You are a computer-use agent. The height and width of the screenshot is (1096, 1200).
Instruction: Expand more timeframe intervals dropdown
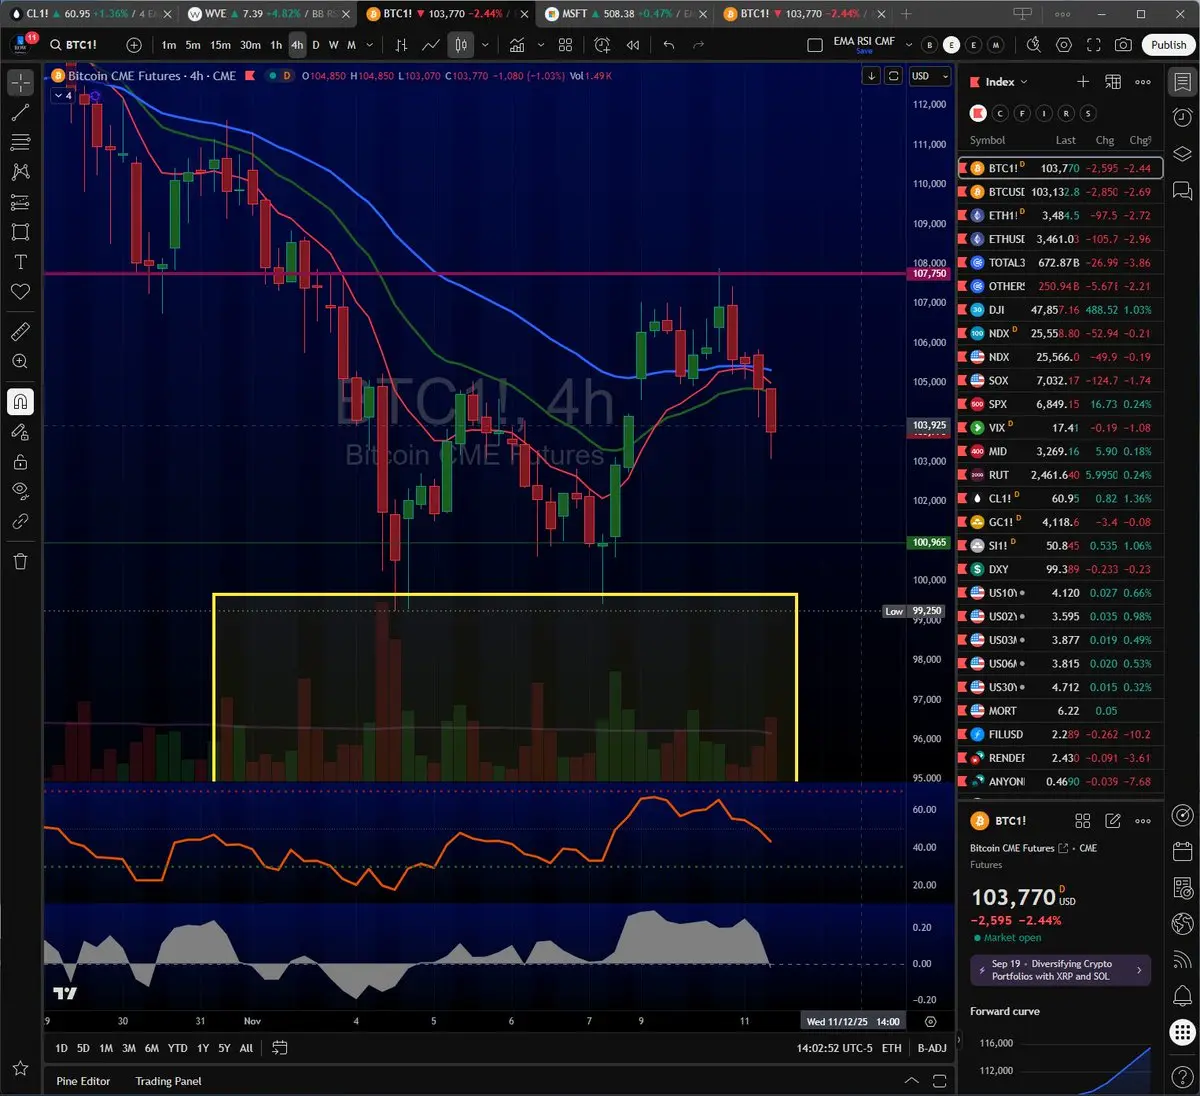coord(370,45)
